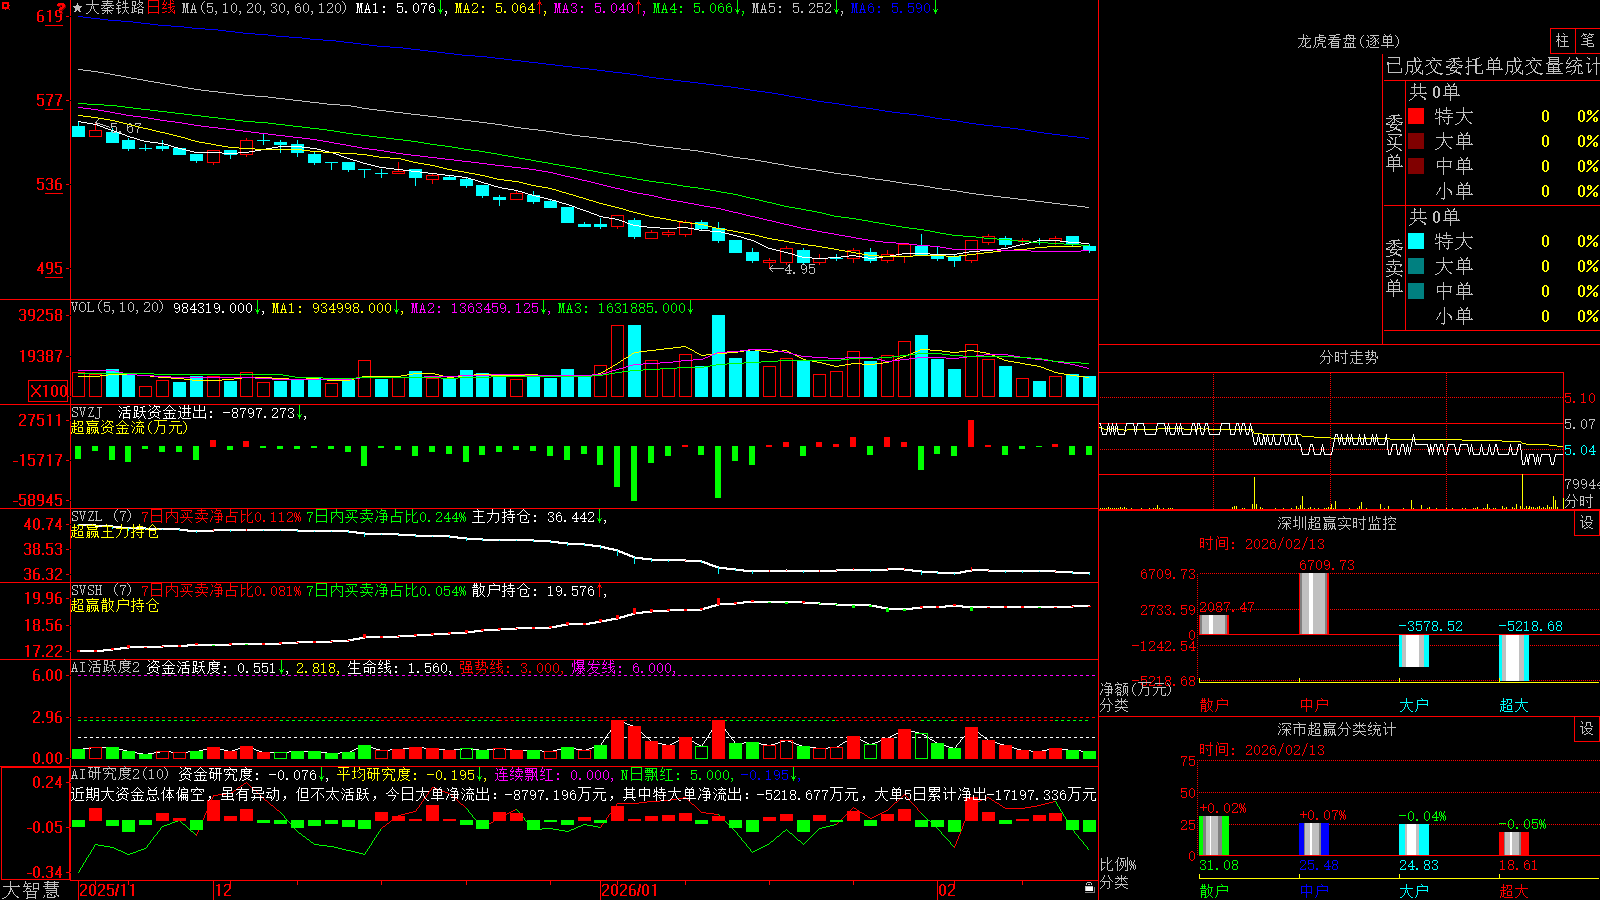Click the 深市超赢分类统计 panel title
The image size is (1600, 900).
(1336, 729)
